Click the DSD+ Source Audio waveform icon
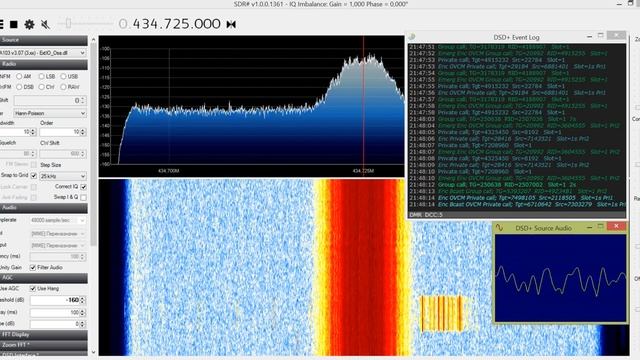This screenshot has width=640, height=360. pyautogui.click(x=499, y=228)
